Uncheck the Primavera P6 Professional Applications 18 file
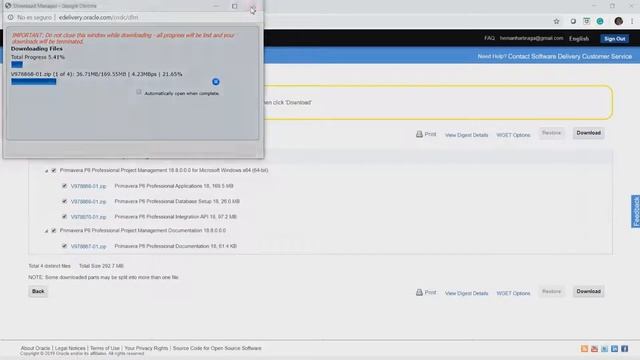Viewport: 640px width, 360px height. pyautogui.click(x=64, y=186)
